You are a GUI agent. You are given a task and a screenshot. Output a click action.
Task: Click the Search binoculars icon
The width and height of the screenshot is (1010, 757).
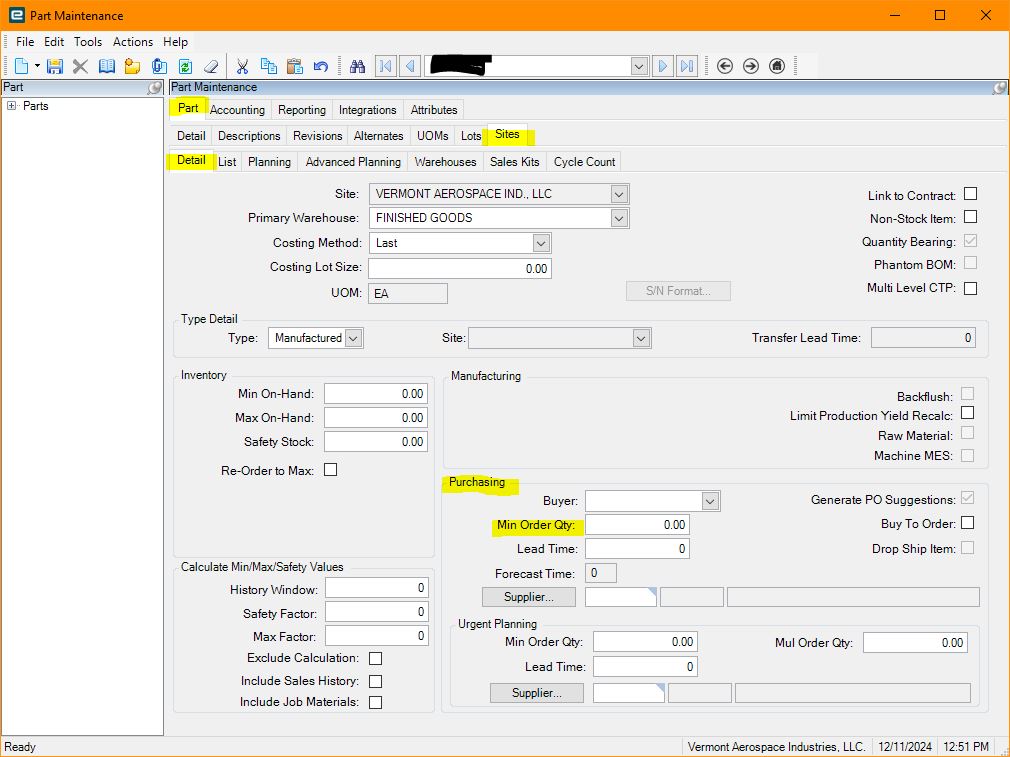[357, 66]
